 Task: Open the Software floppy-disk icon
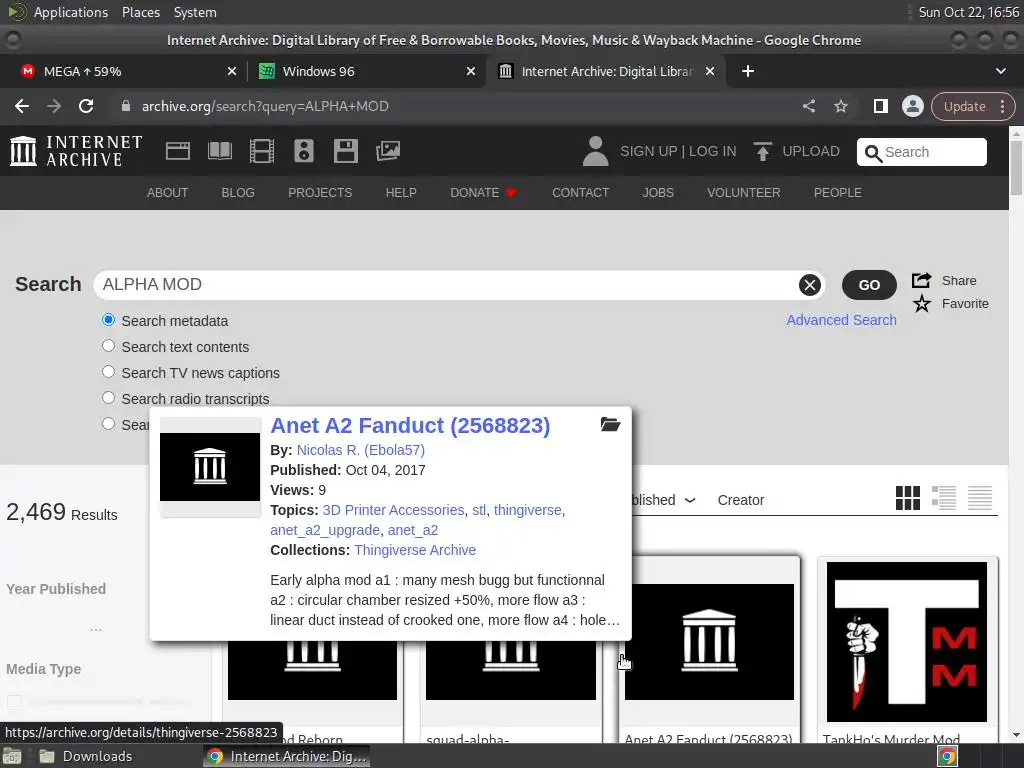345,152
